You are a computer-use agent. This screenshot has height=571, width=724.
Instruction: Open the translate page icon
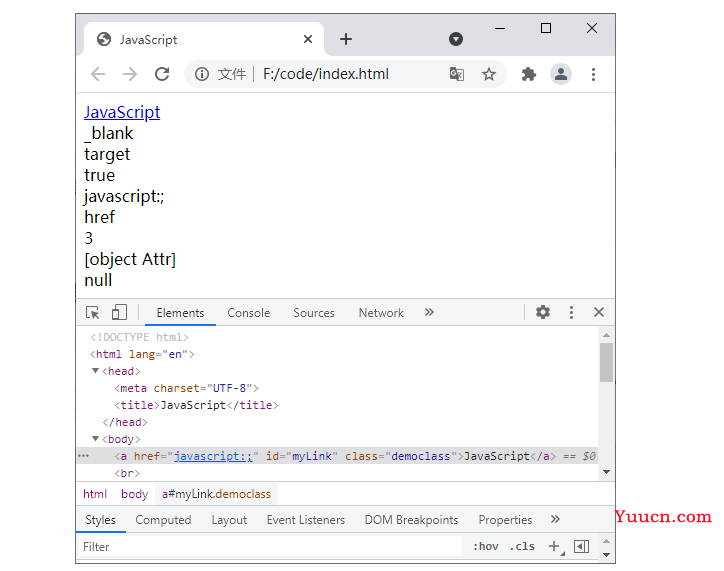pyautogui.click(x=457, y=74)
